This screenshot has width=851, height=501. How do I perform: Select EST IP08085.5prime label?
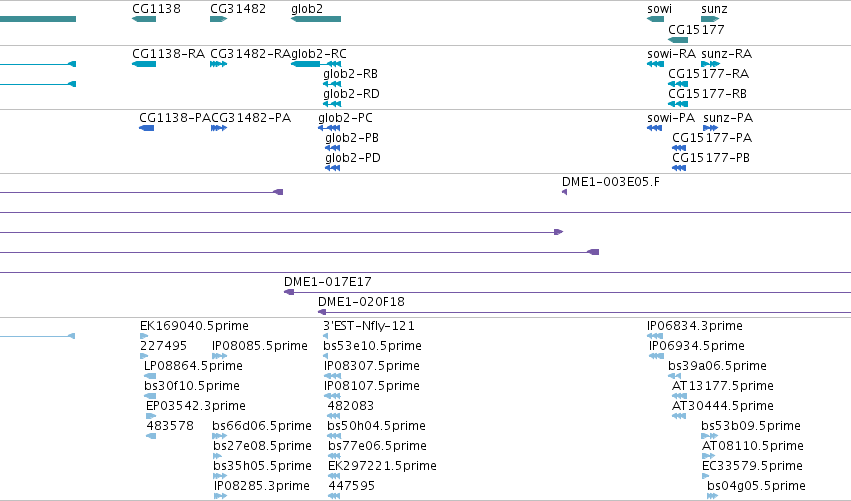pos(260,346)
